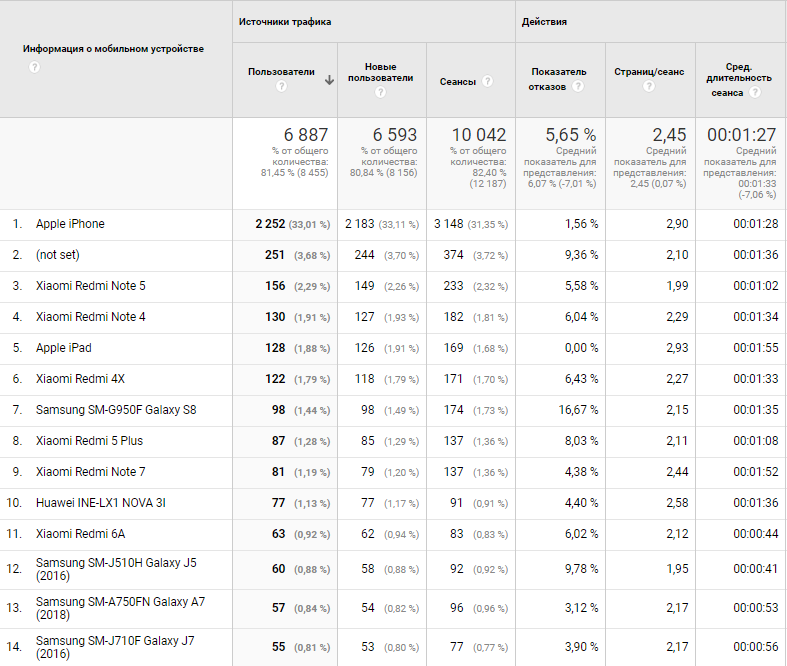Sort by Страниц/сеанс column header

(649, 72)
